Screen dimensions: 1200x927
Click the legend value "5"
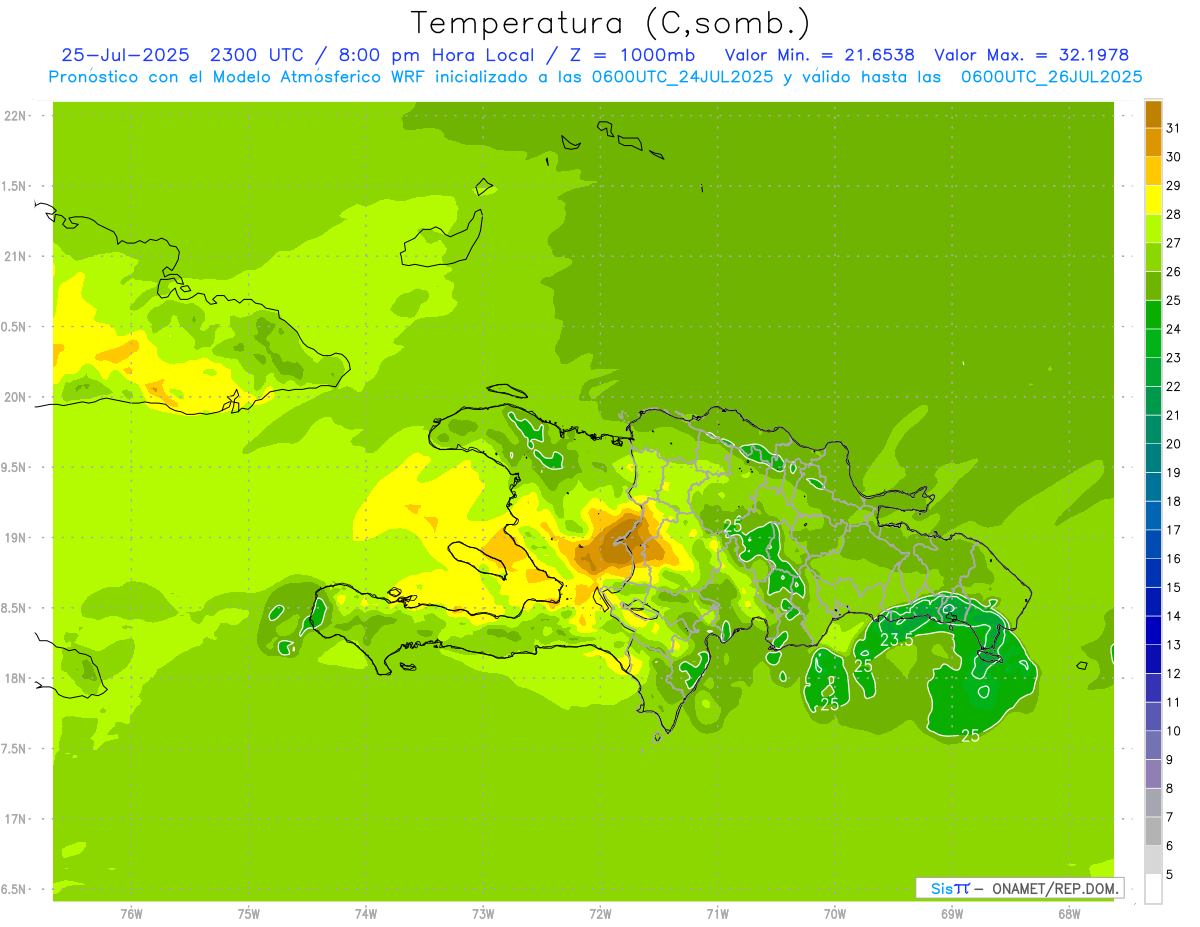click(x=1170, y=874)
